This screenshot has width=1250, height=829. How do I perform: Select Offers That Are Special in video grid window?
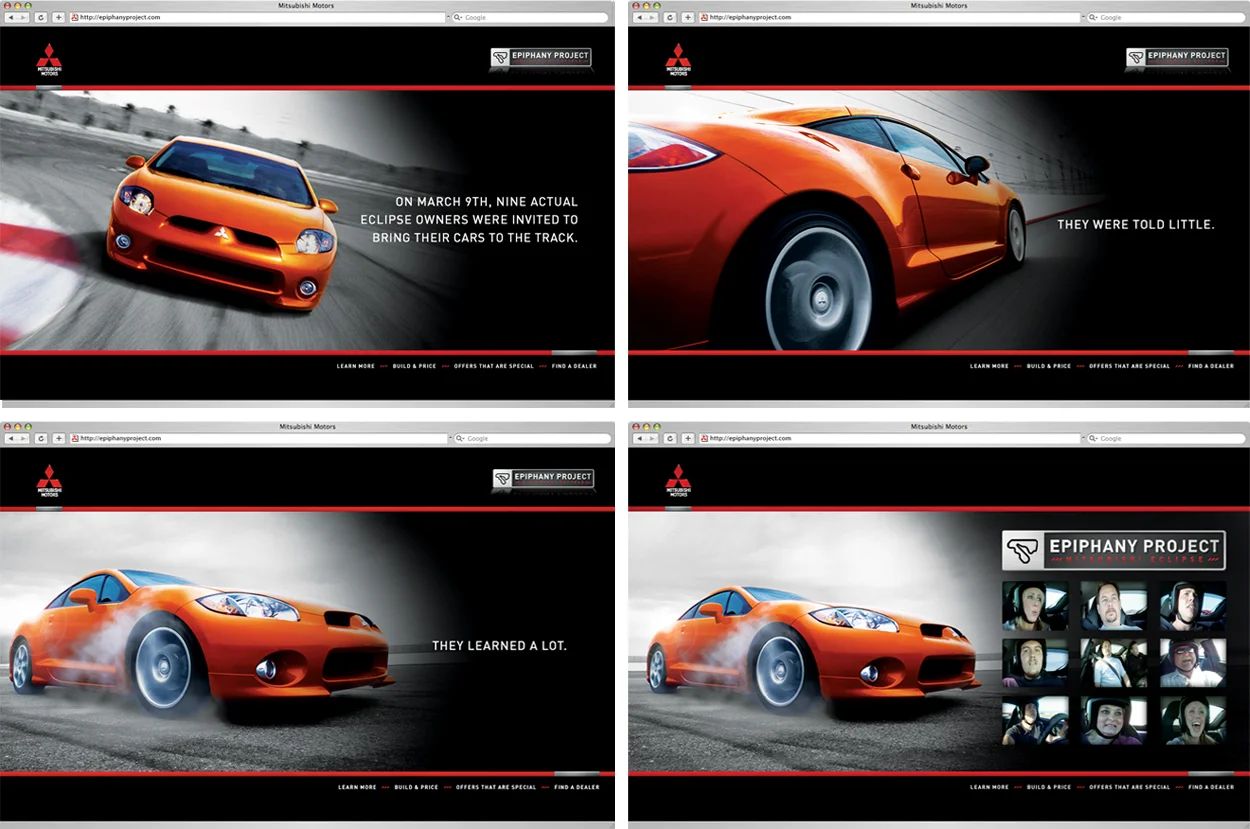1129,787
